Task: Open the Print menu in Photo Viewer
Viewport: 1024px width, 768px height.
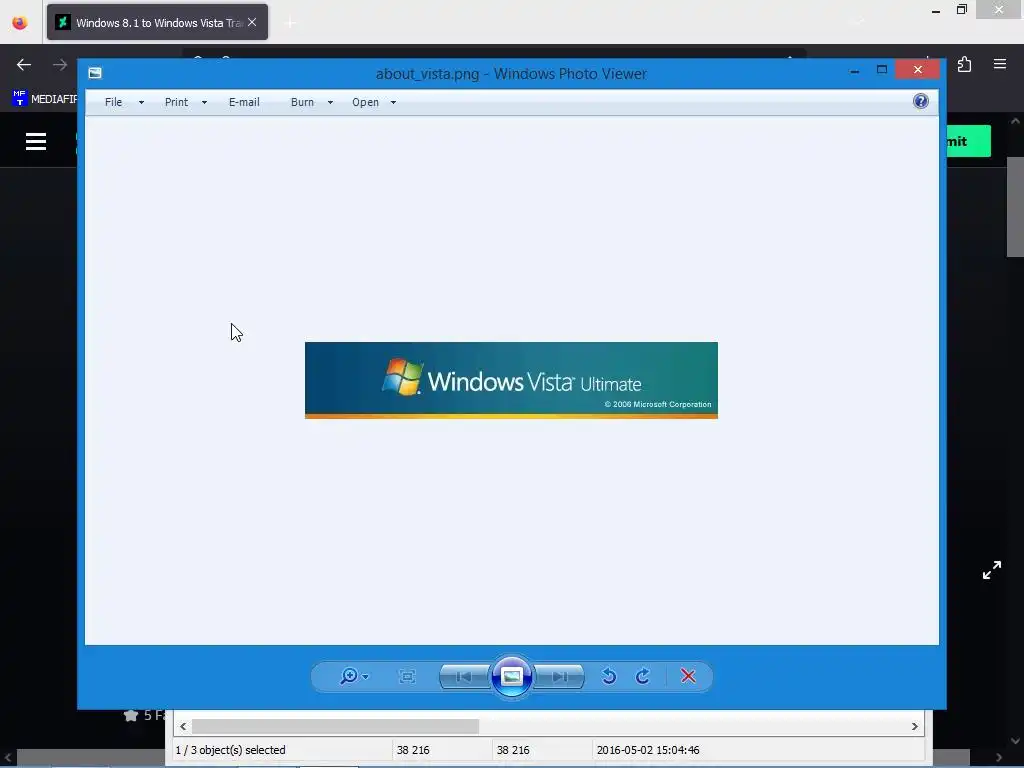Action: pyautogui.click(x=176, y=102)
